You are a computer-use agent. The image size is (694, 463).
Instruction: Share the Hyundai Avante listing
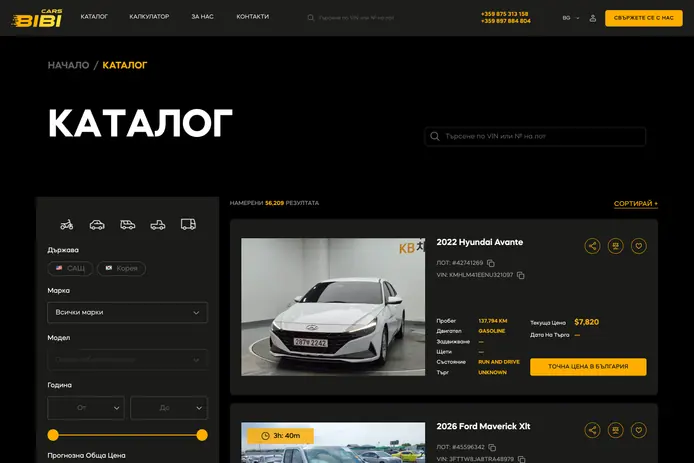coord(592,246)
